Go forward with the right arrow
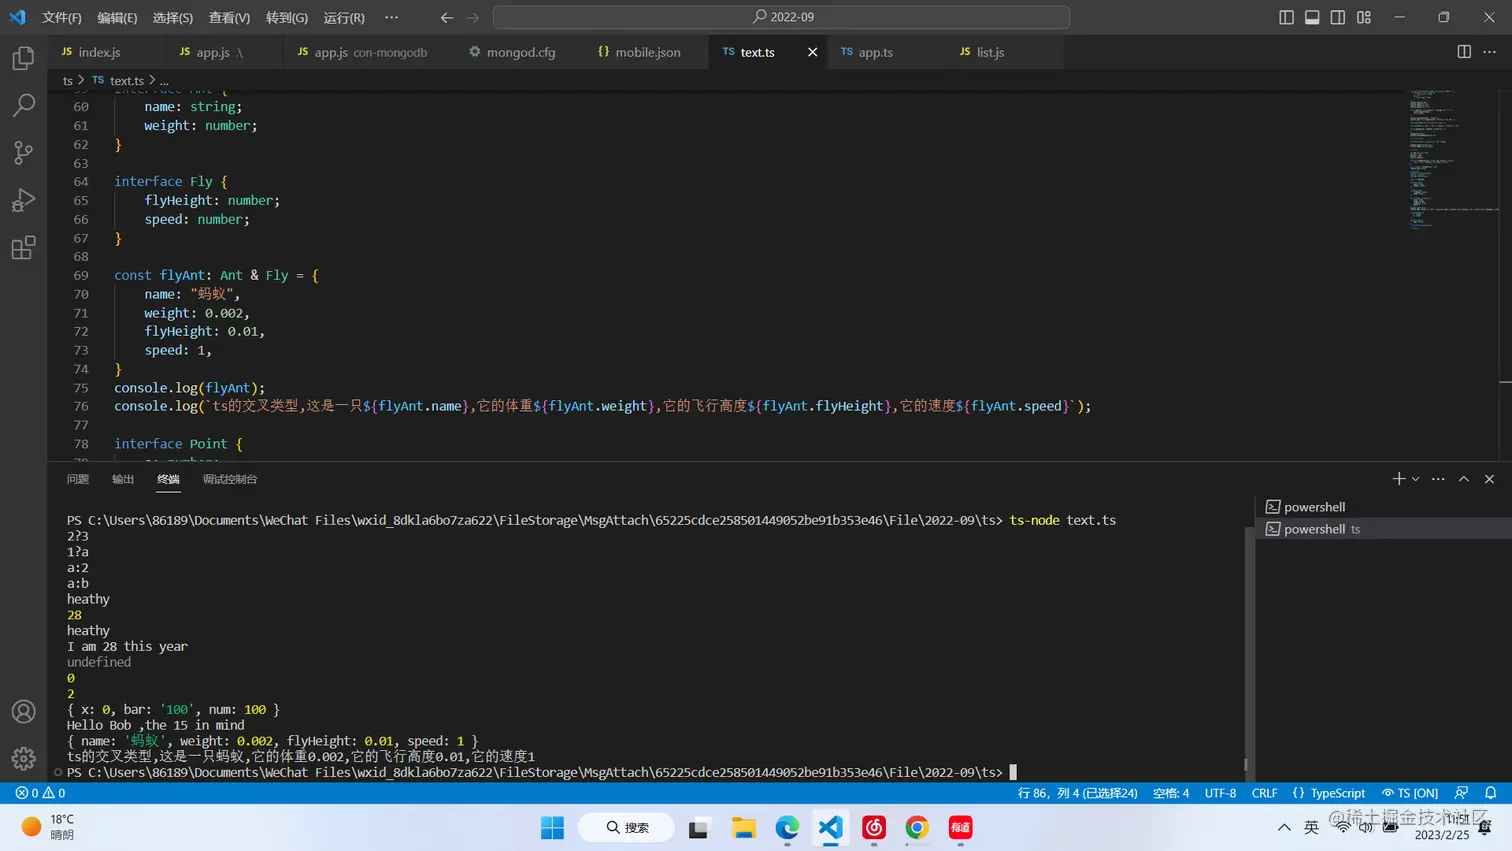This screenshot has width=1512, height=851. click(x=473, y=17)
